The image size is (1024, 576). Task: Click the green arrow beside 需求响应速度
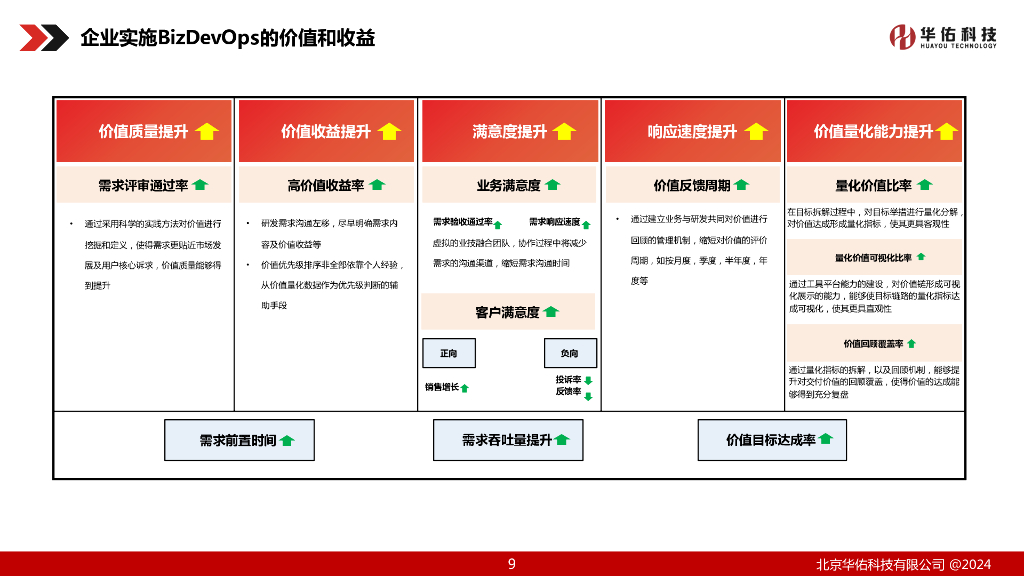click(x=586, y=225)
